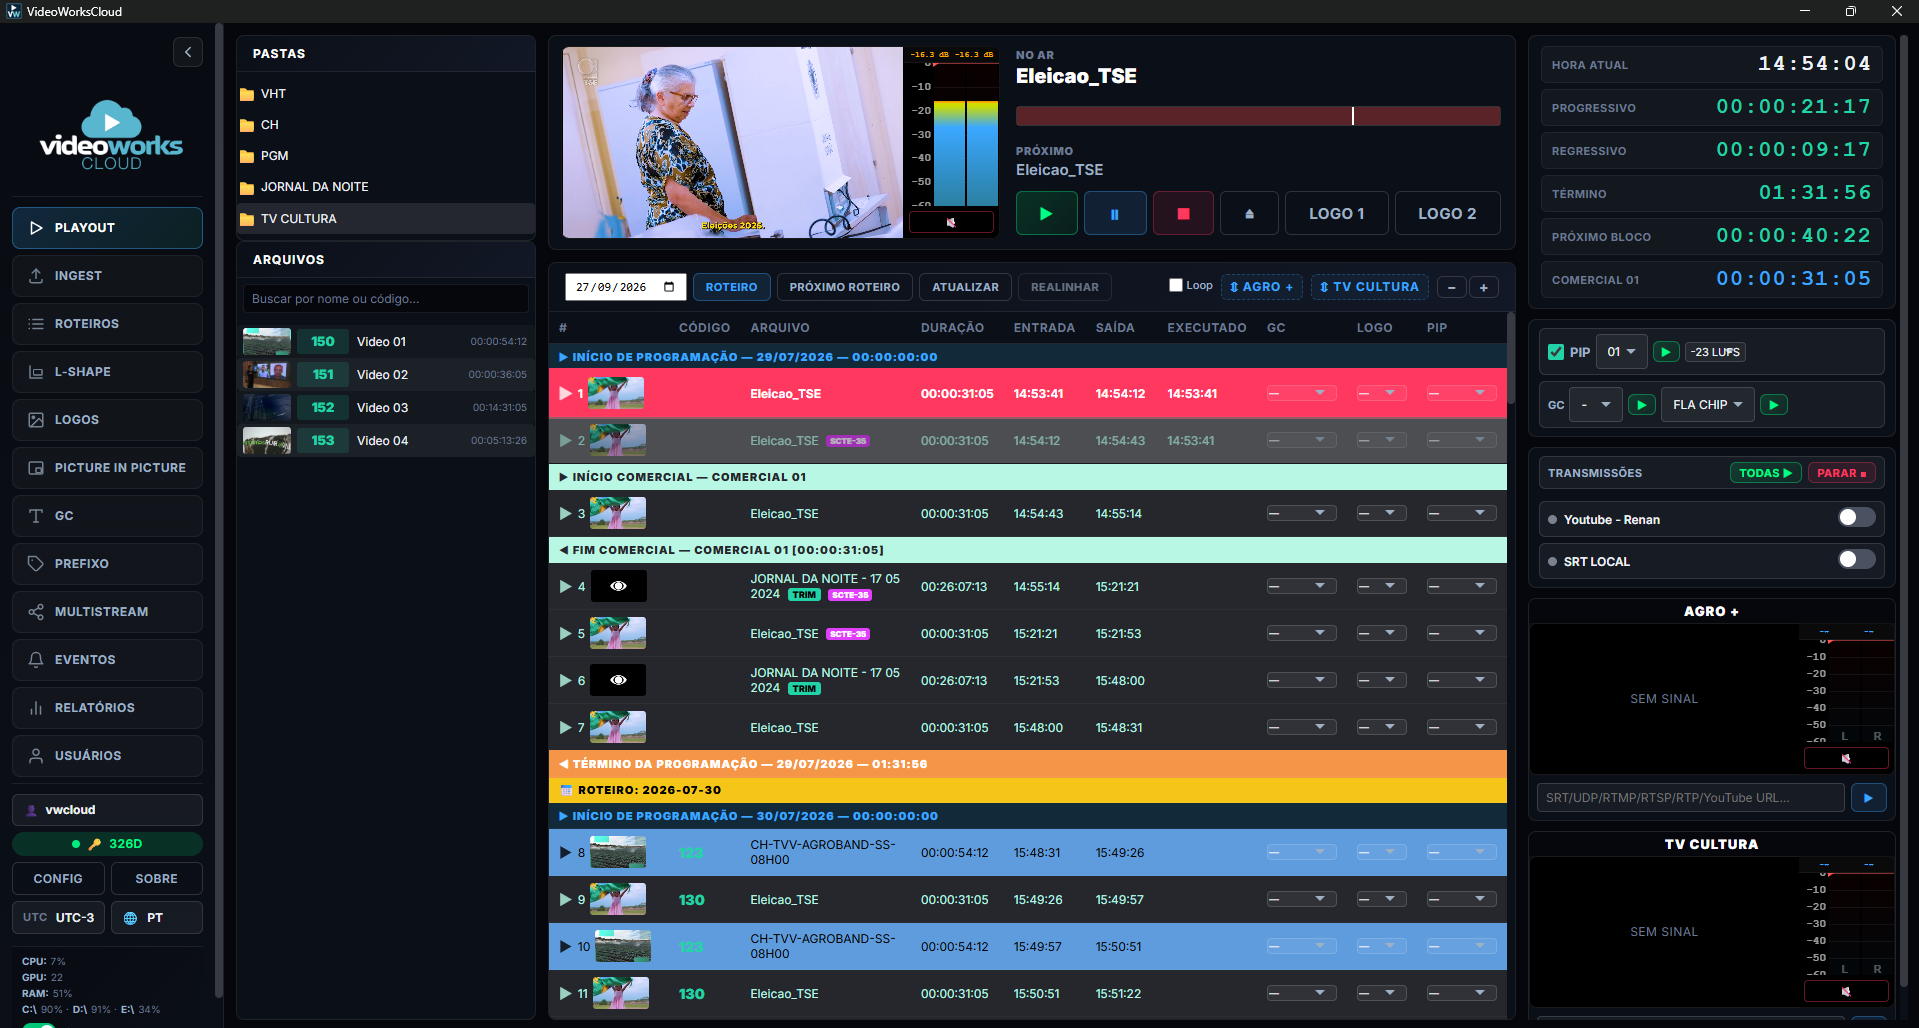Select the Video 03 file thumbnail
The image size is (1919, 1028).
point(267,408)
